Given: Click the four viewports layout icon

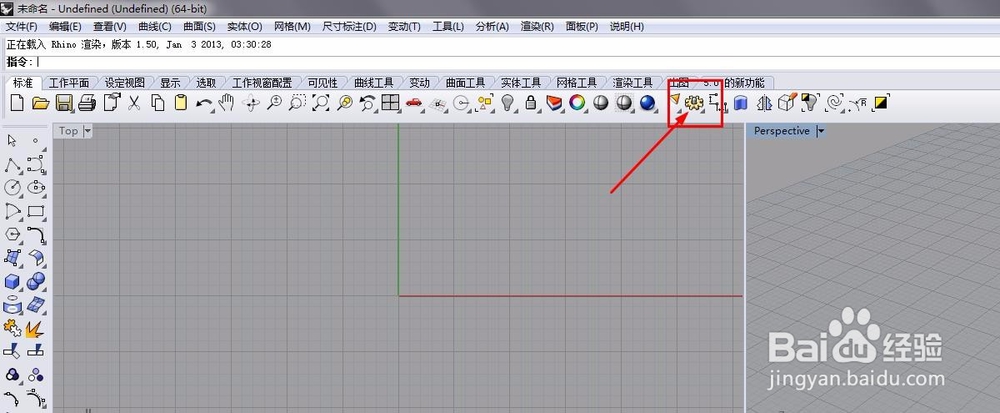Looking at the screenshot, I should coord(390,103).
